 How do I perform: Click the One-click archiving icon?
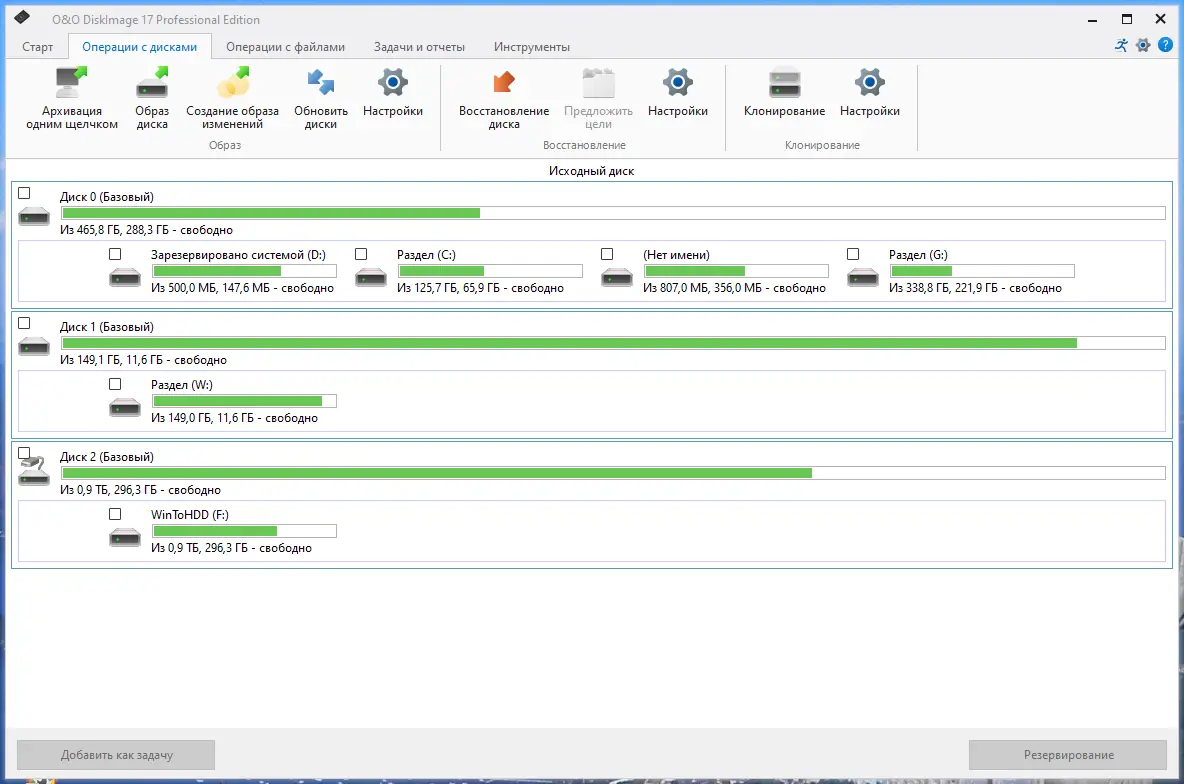pyautogui.click(x=71, y=82)
